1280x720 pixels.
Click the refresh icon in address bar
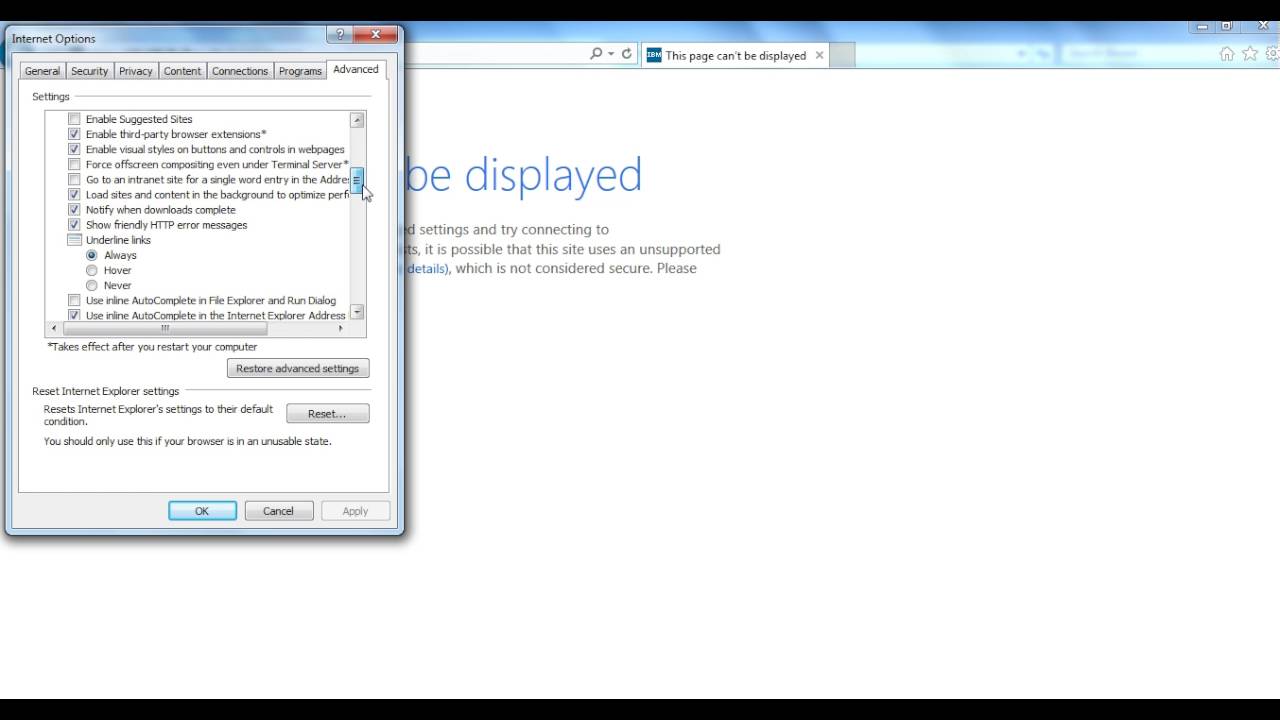[x=627, y=54]
